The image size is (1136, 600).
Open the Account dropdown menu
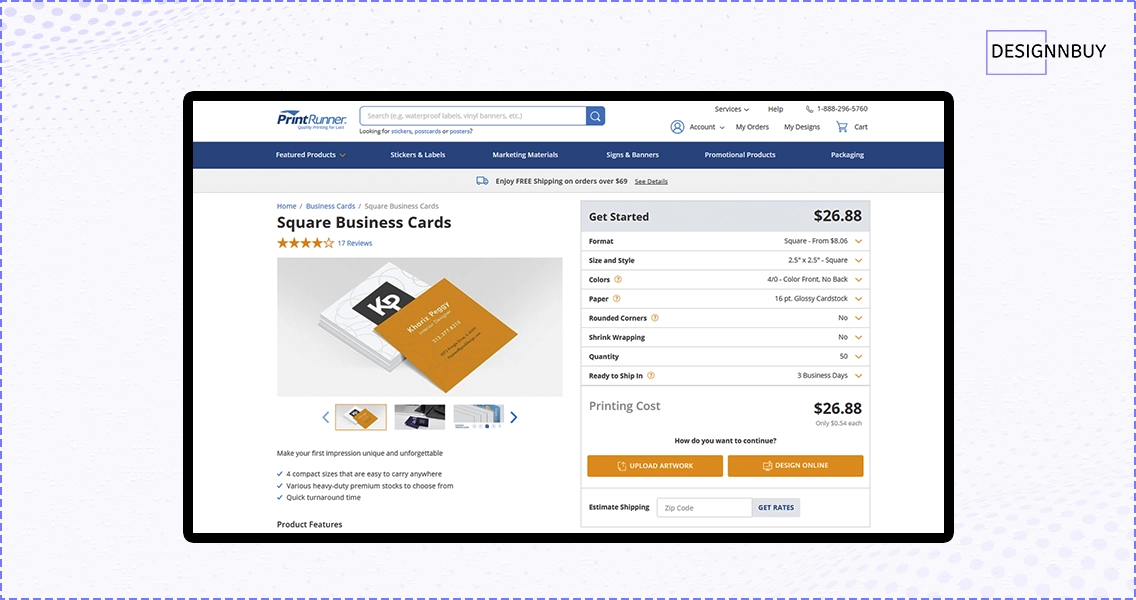pos(706,127)
